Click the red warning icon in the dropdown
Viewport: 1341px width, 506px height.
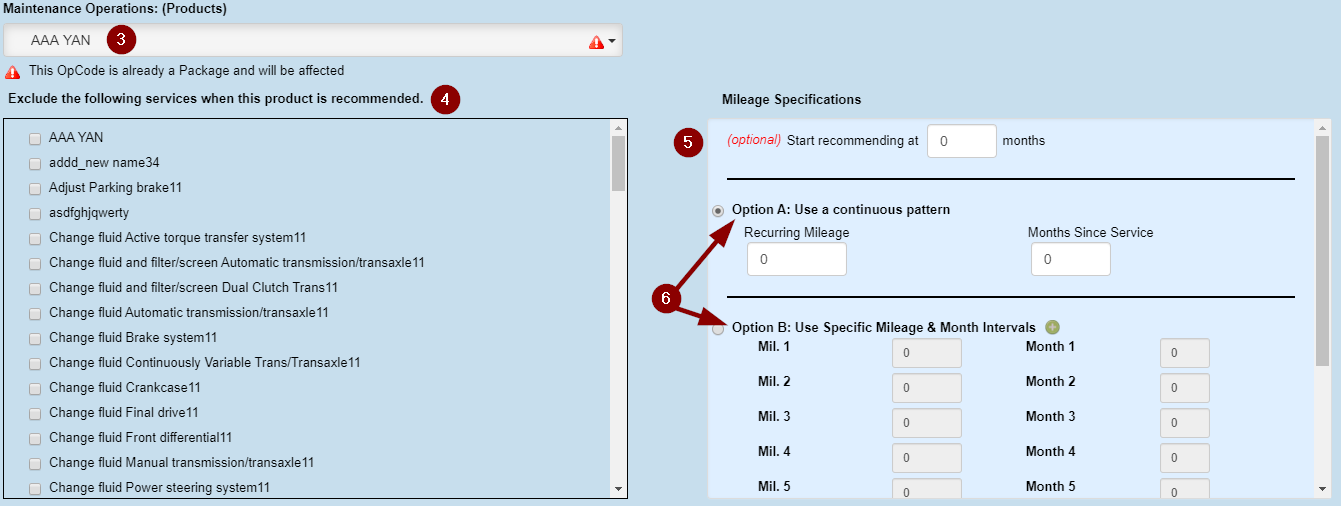[596, 42]
